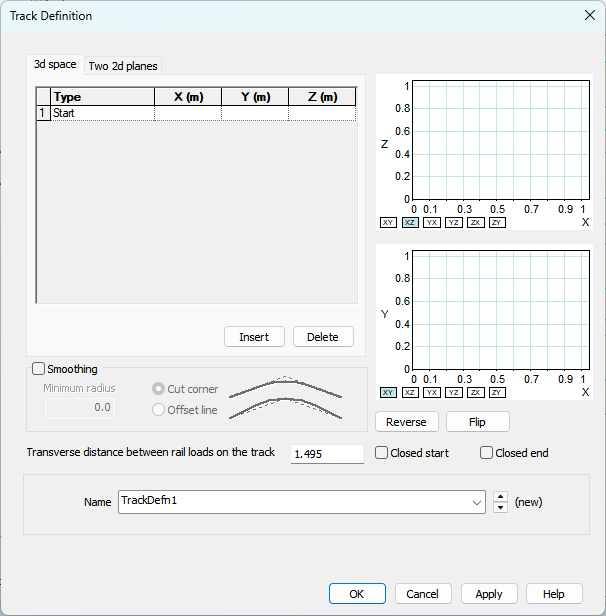Open the 3d space tab
This screenshot has width=606, height=616.
click(55, 65)
